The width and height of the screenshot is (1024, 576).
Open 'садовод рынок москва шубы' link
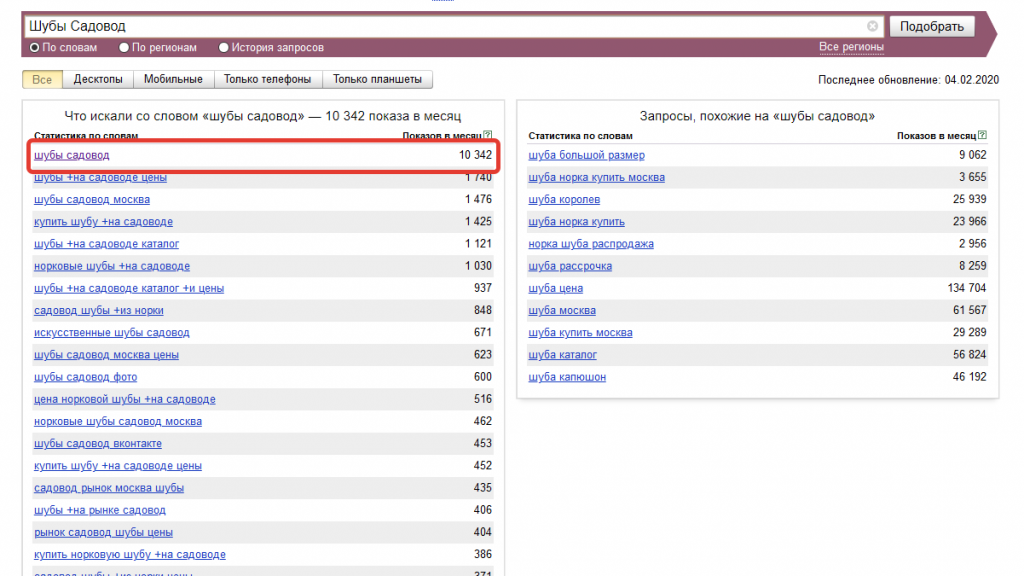[x=109, y=488]
